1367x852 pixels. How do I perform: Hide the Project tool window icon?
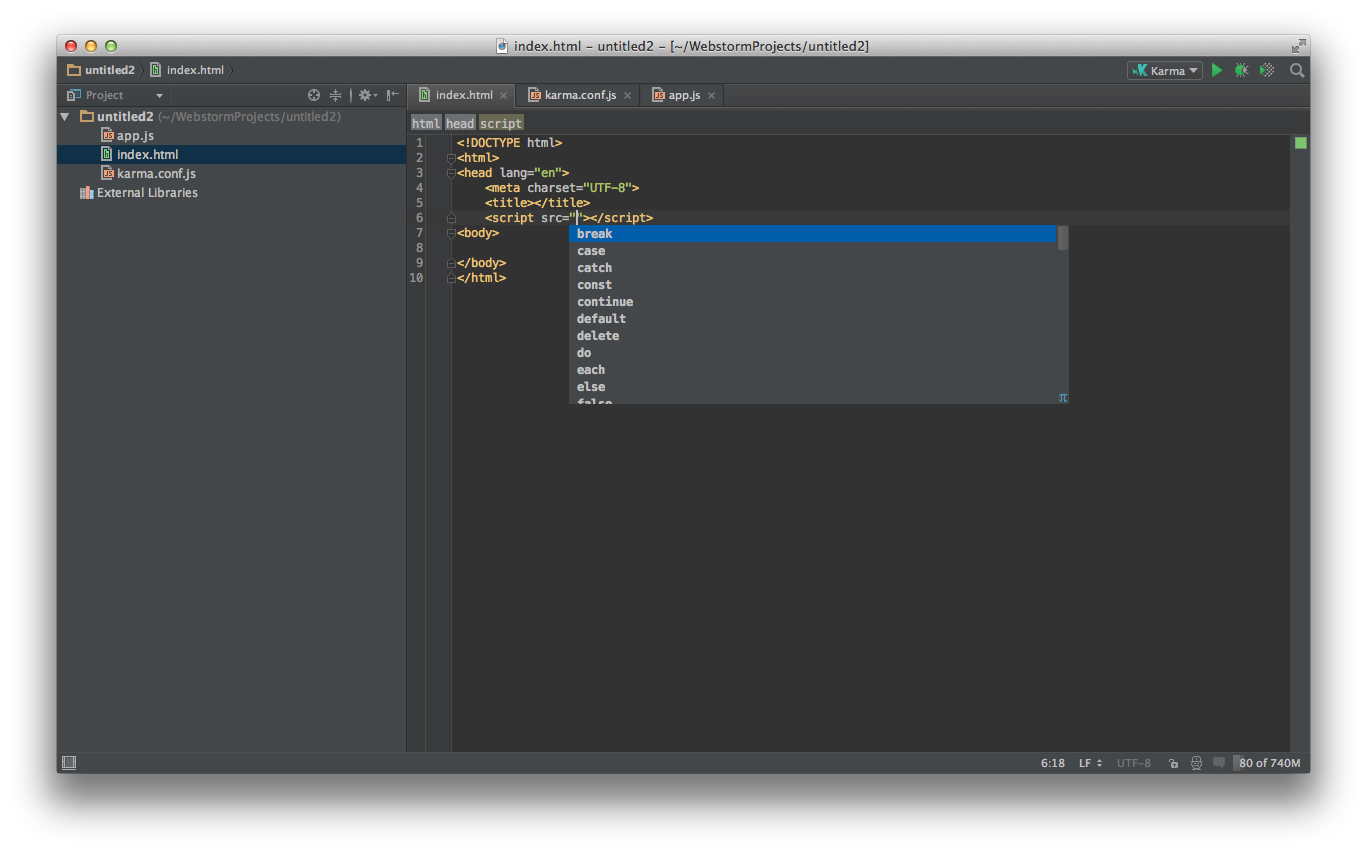click(393, 95)
